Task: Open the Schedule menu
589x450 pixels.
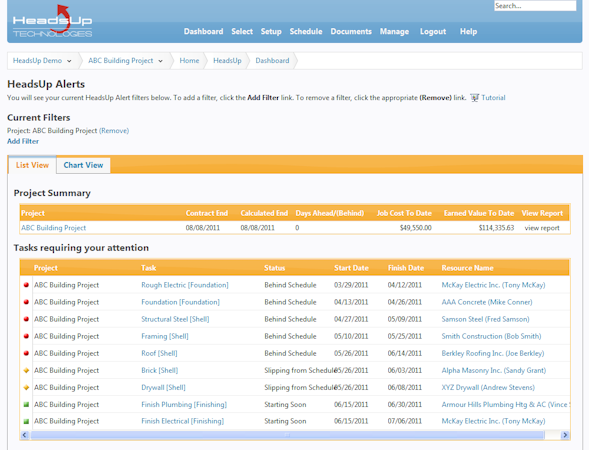Action: [x=306, y=32]
